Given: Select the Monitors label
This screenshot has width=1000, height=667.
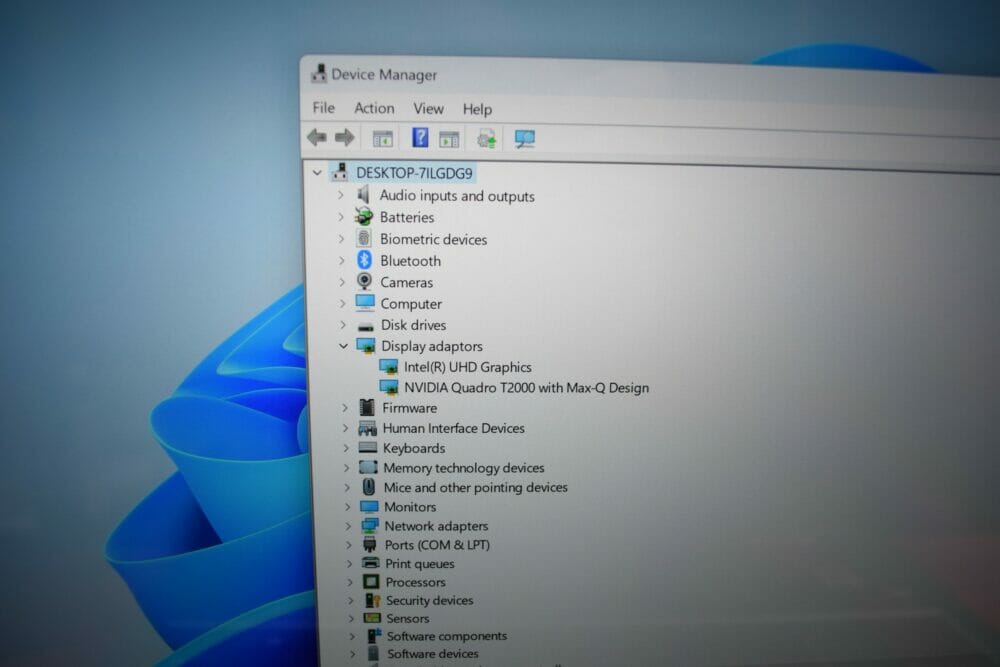Looking at the screenshot, I should 409,507.
